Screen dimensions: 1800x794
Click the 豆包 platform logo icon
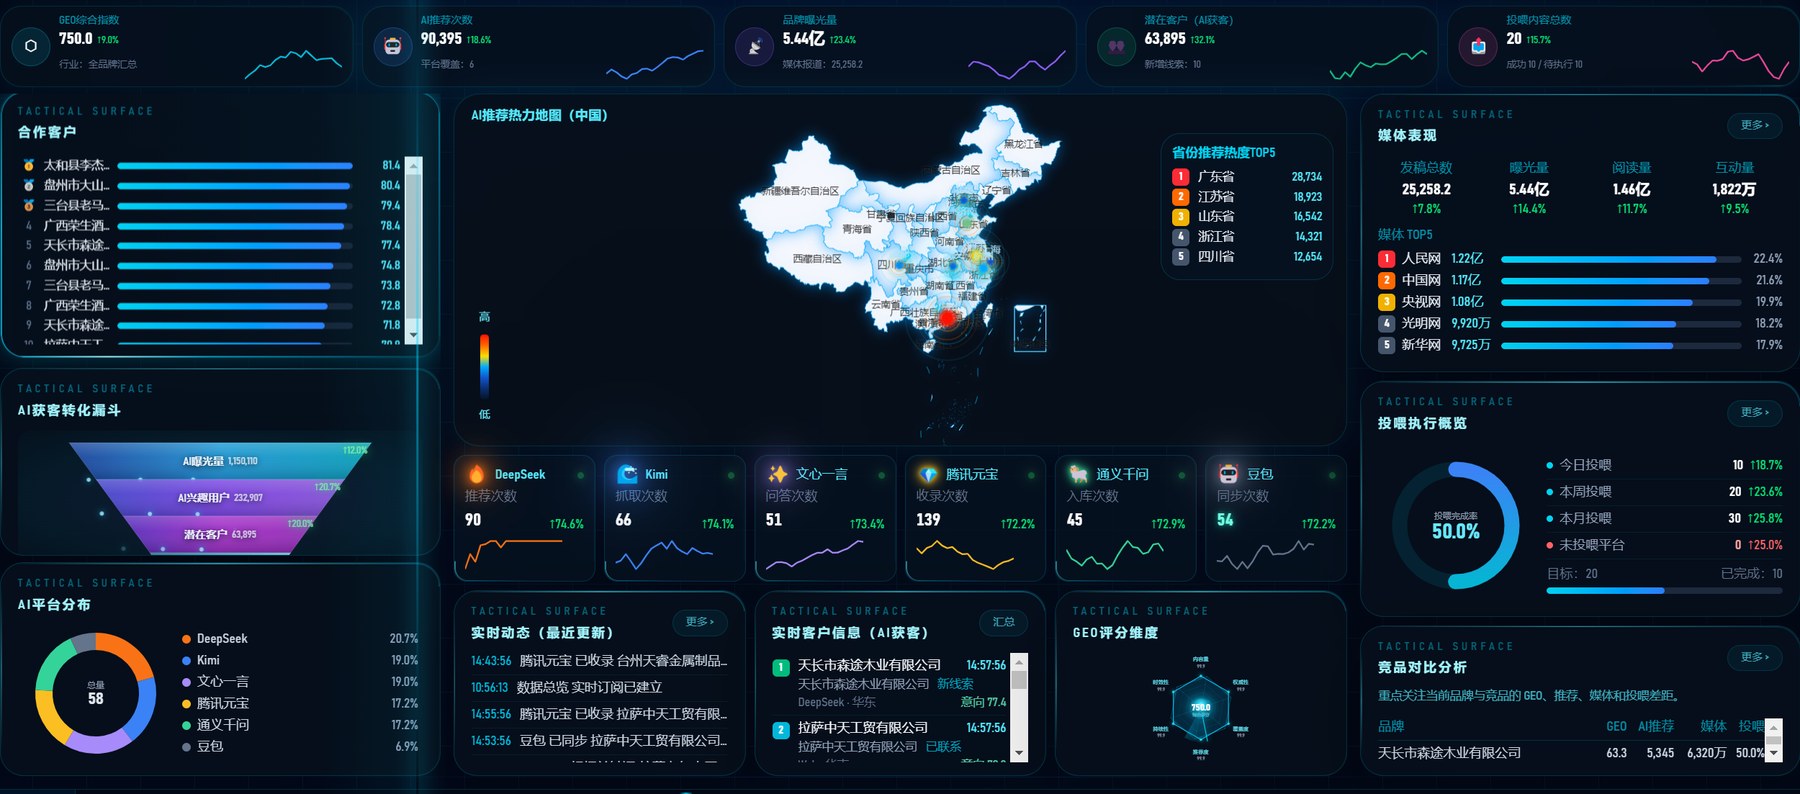(x=1229, y=474)
